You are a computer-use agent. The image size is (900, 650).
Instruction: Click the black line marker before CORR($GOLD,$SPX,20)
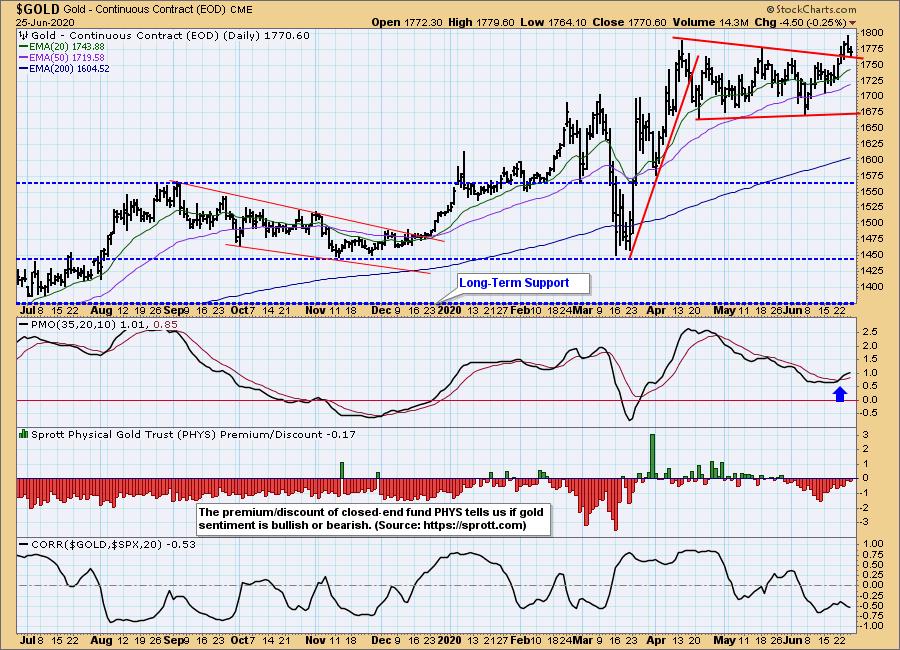24,544
